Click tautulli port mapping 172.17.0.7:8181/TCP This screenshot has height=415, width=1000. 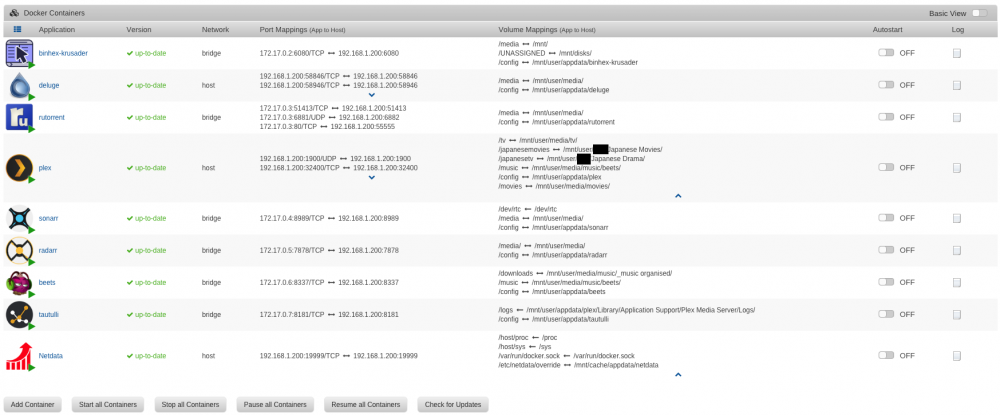pos(292,314)
